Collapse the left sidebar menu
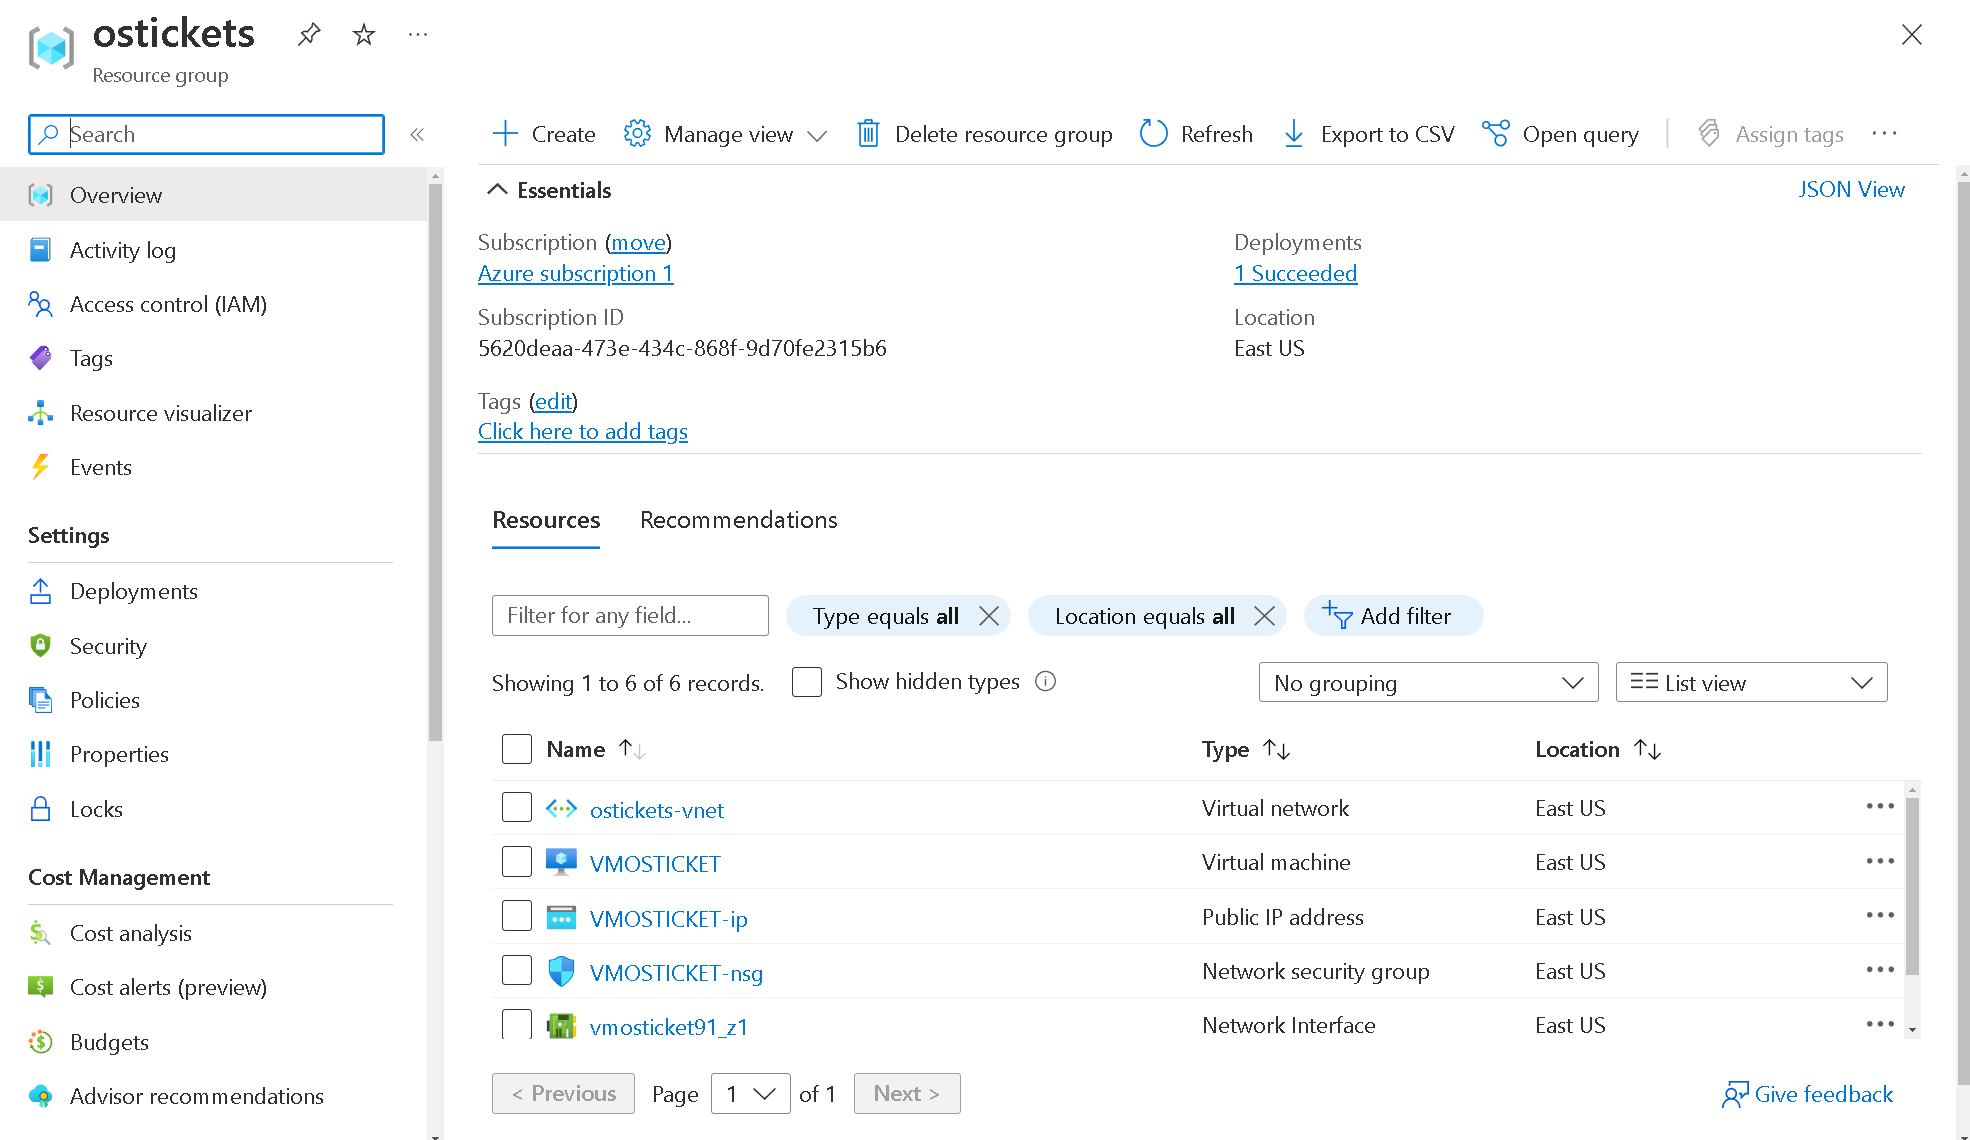Screen dimensions: 1970x1140 point(417,134)
